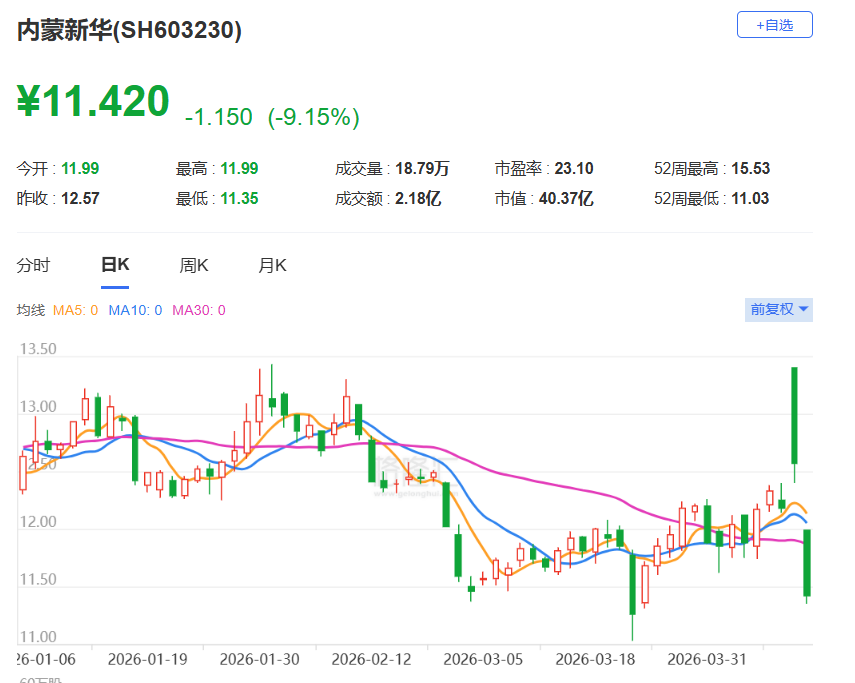Viewport: 855px width, 683px height.
Task: Open the 月K monthly chart tab
Action: (x=272, y=265)
